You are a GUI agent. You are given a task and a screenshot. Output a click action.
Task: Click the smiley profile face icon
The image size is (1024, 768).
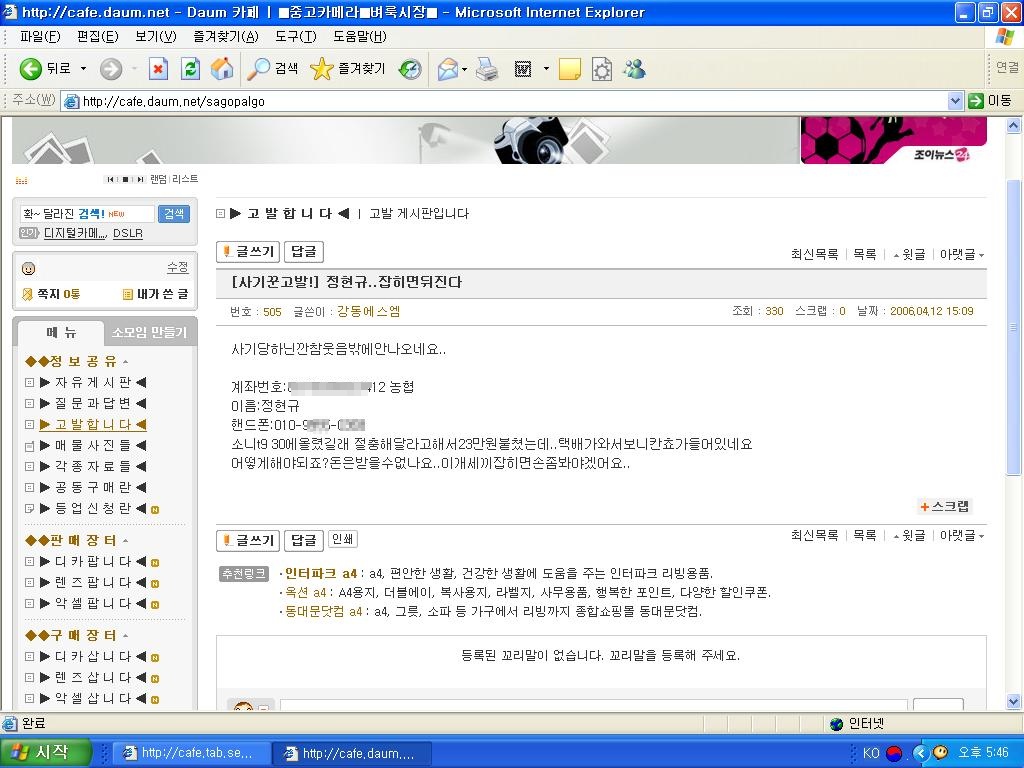tap(29, 268)
